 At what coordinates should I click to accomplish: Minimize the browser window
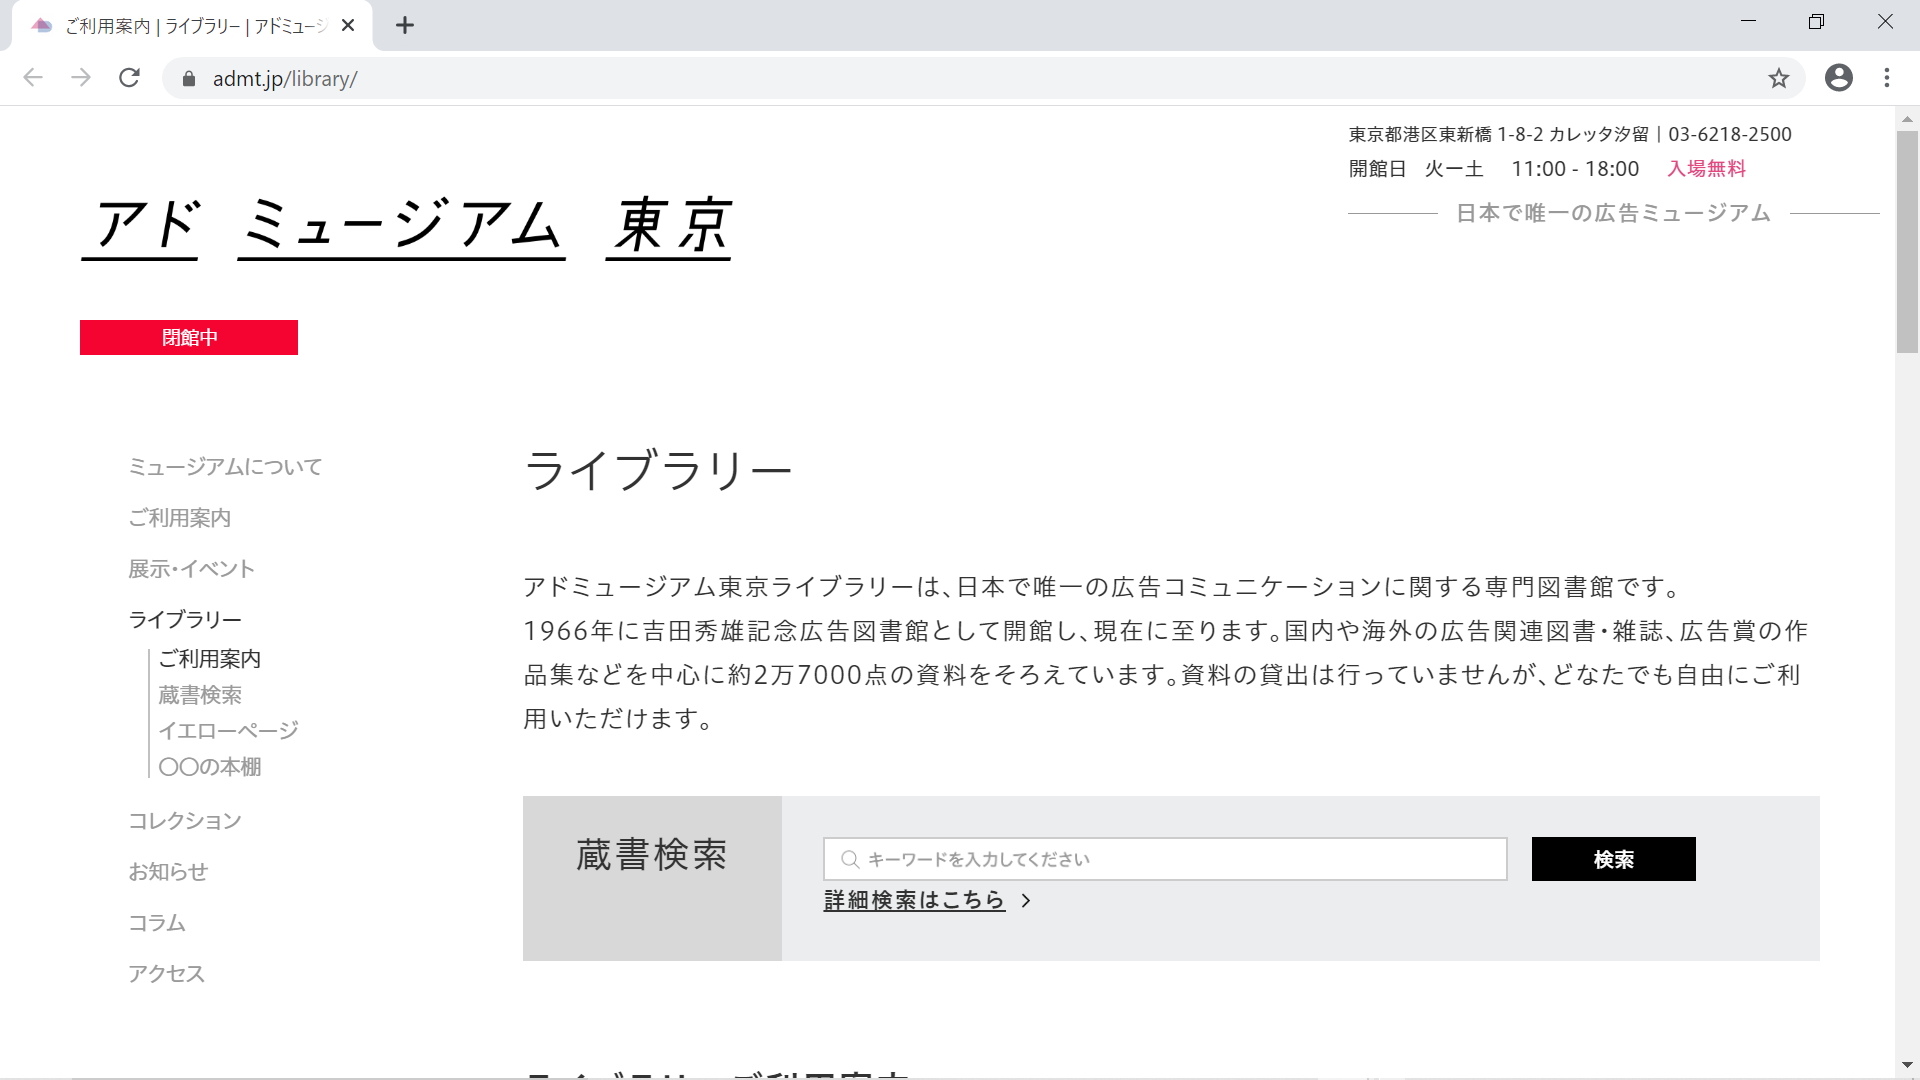[x=1748, y=22]
